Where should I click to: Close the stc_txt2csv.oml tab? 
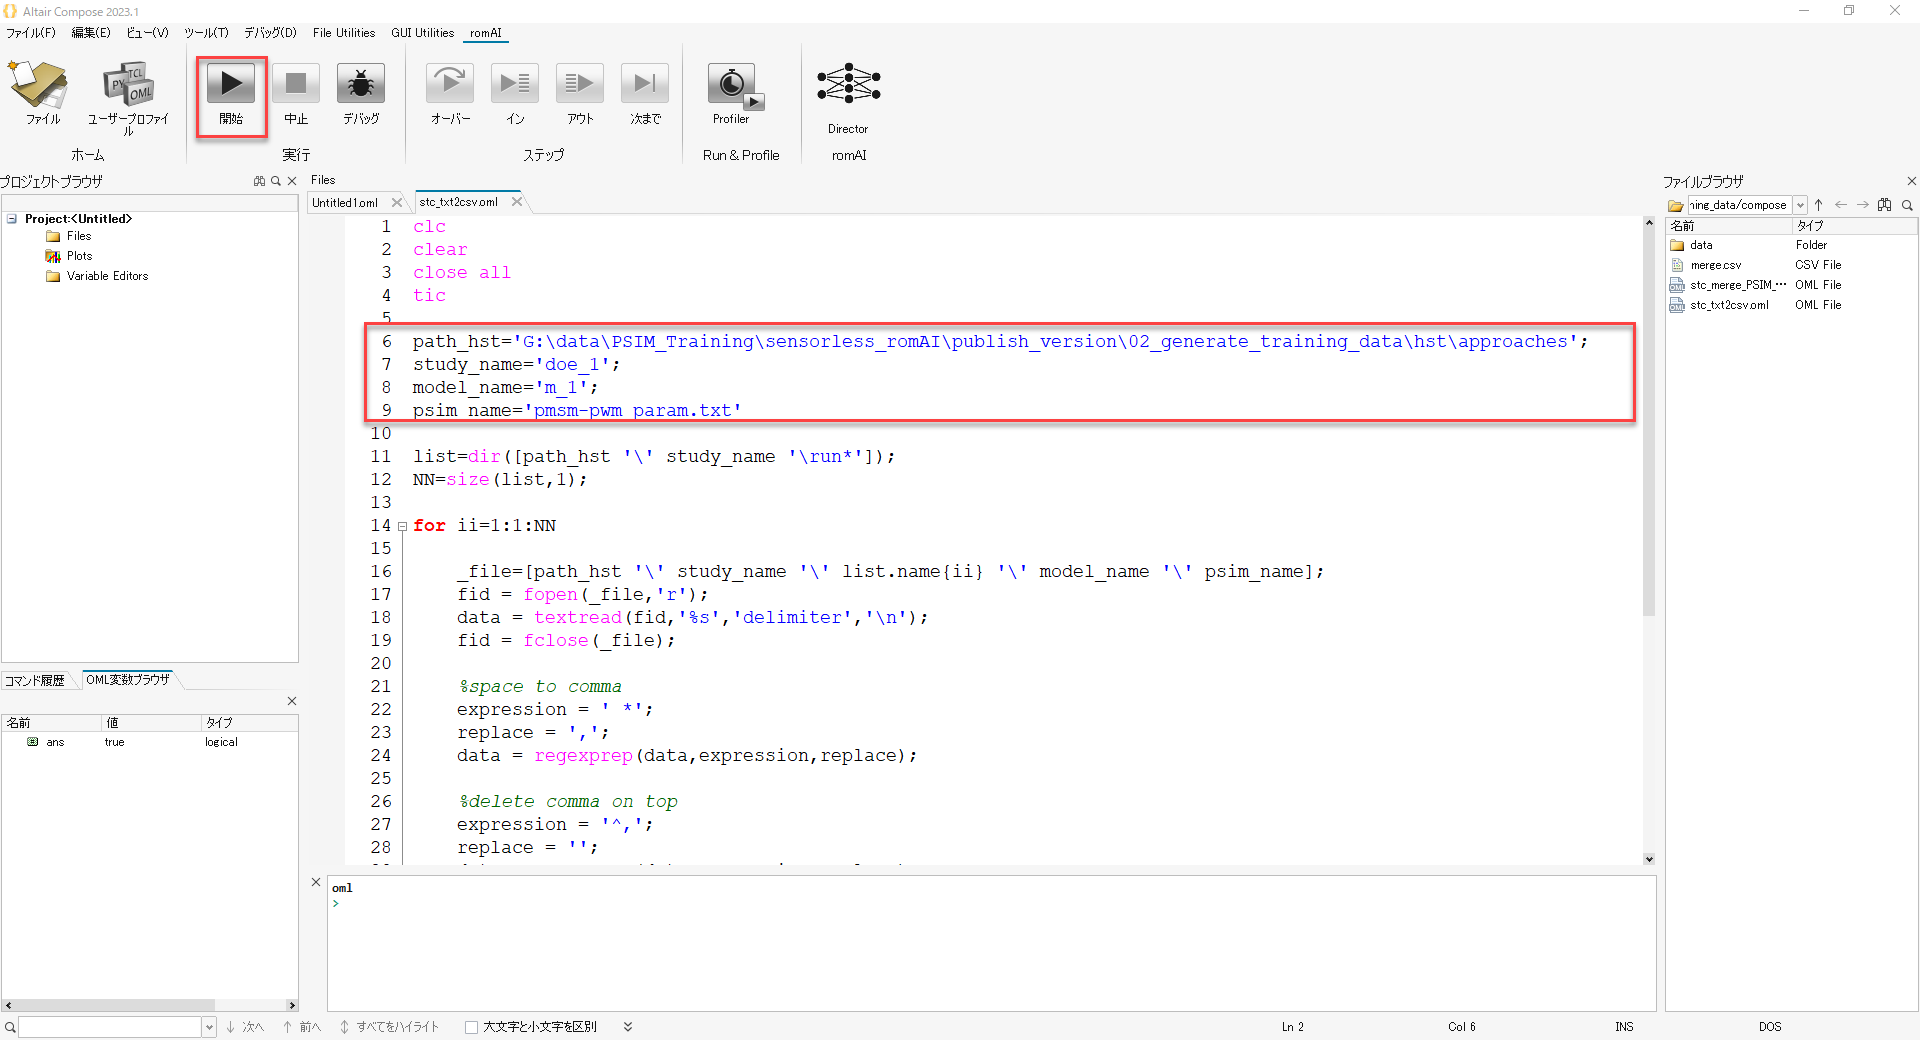coord(517,201)
